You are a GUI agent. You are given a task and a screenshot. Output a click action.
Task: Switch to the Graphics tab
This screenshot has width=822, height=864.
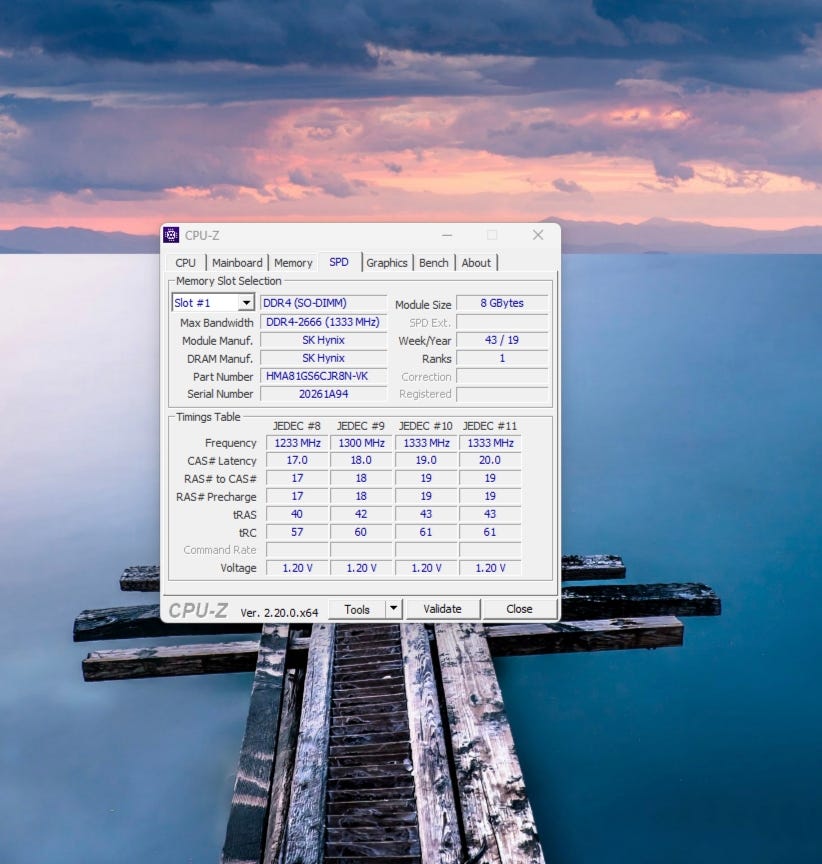(x=387, y=263)
